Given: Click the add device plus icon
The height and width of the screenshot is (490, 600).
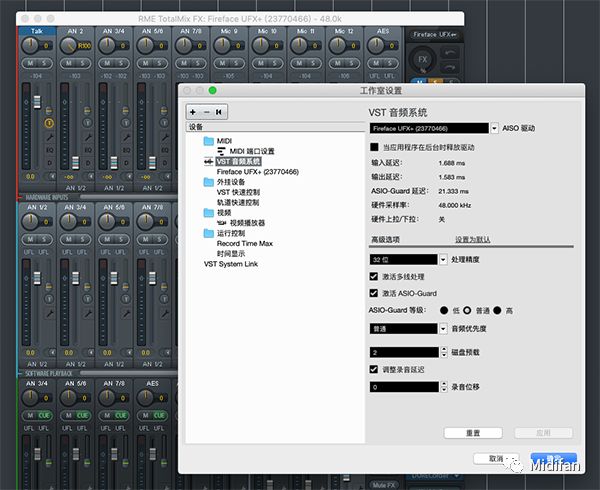Looking at the screenshot, I should click(193, 112).
